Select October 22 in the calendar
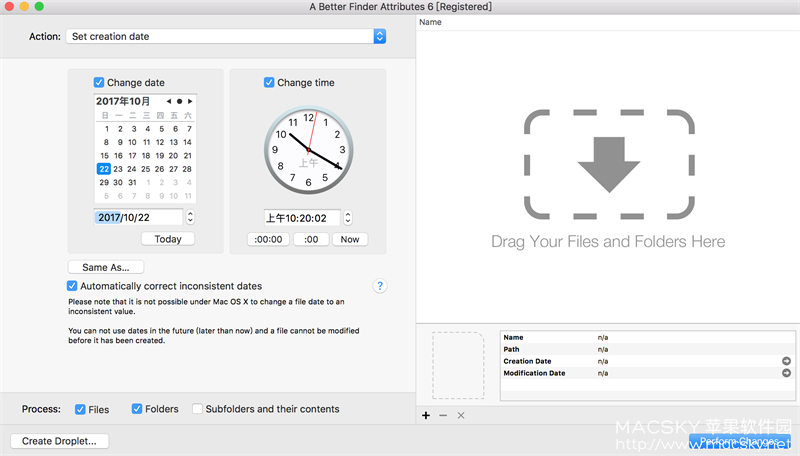This screenshot has height=456, width=800. 104,169
